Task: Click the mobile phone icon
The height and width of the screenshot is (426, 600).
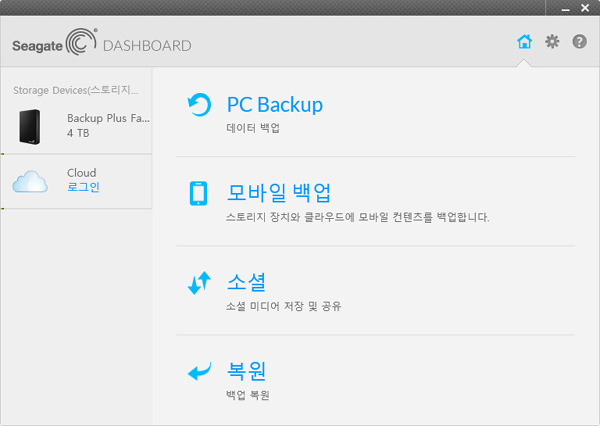Action: click(198, 193)
